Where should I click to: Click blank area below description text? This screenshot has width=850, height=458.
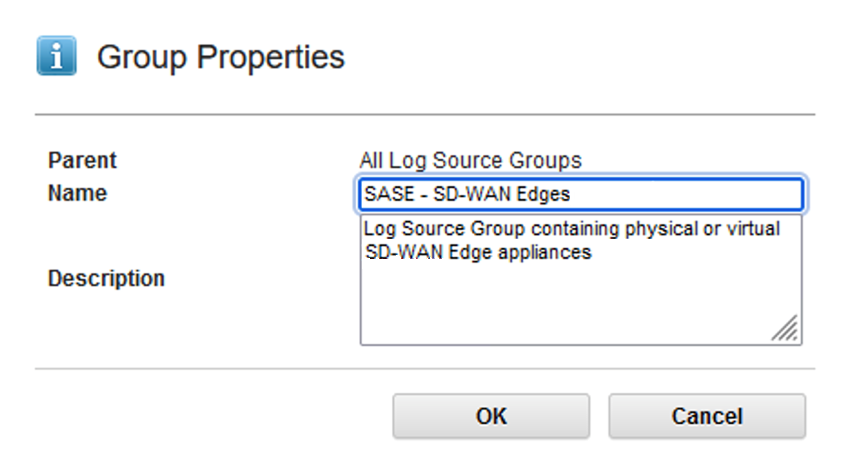(560, 305)
